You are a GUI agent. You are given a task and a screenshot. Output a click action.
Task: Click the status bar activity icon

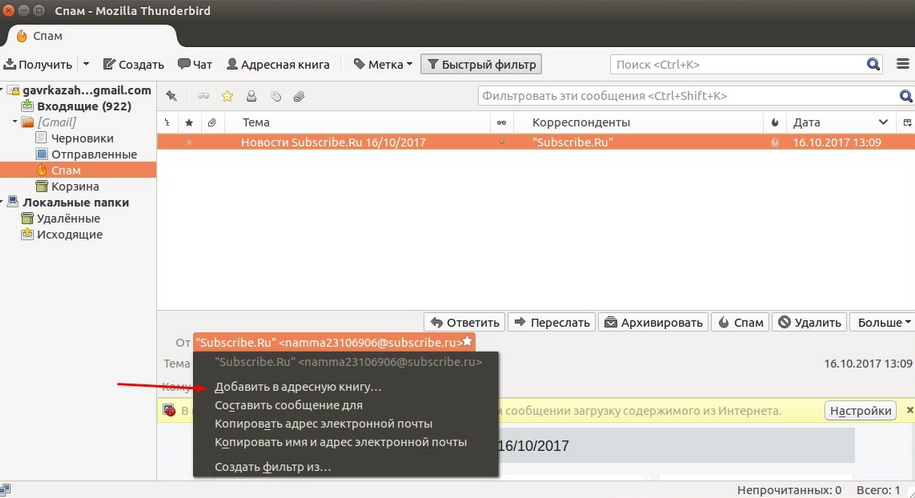pyautogui.click(x=5, y=489)
